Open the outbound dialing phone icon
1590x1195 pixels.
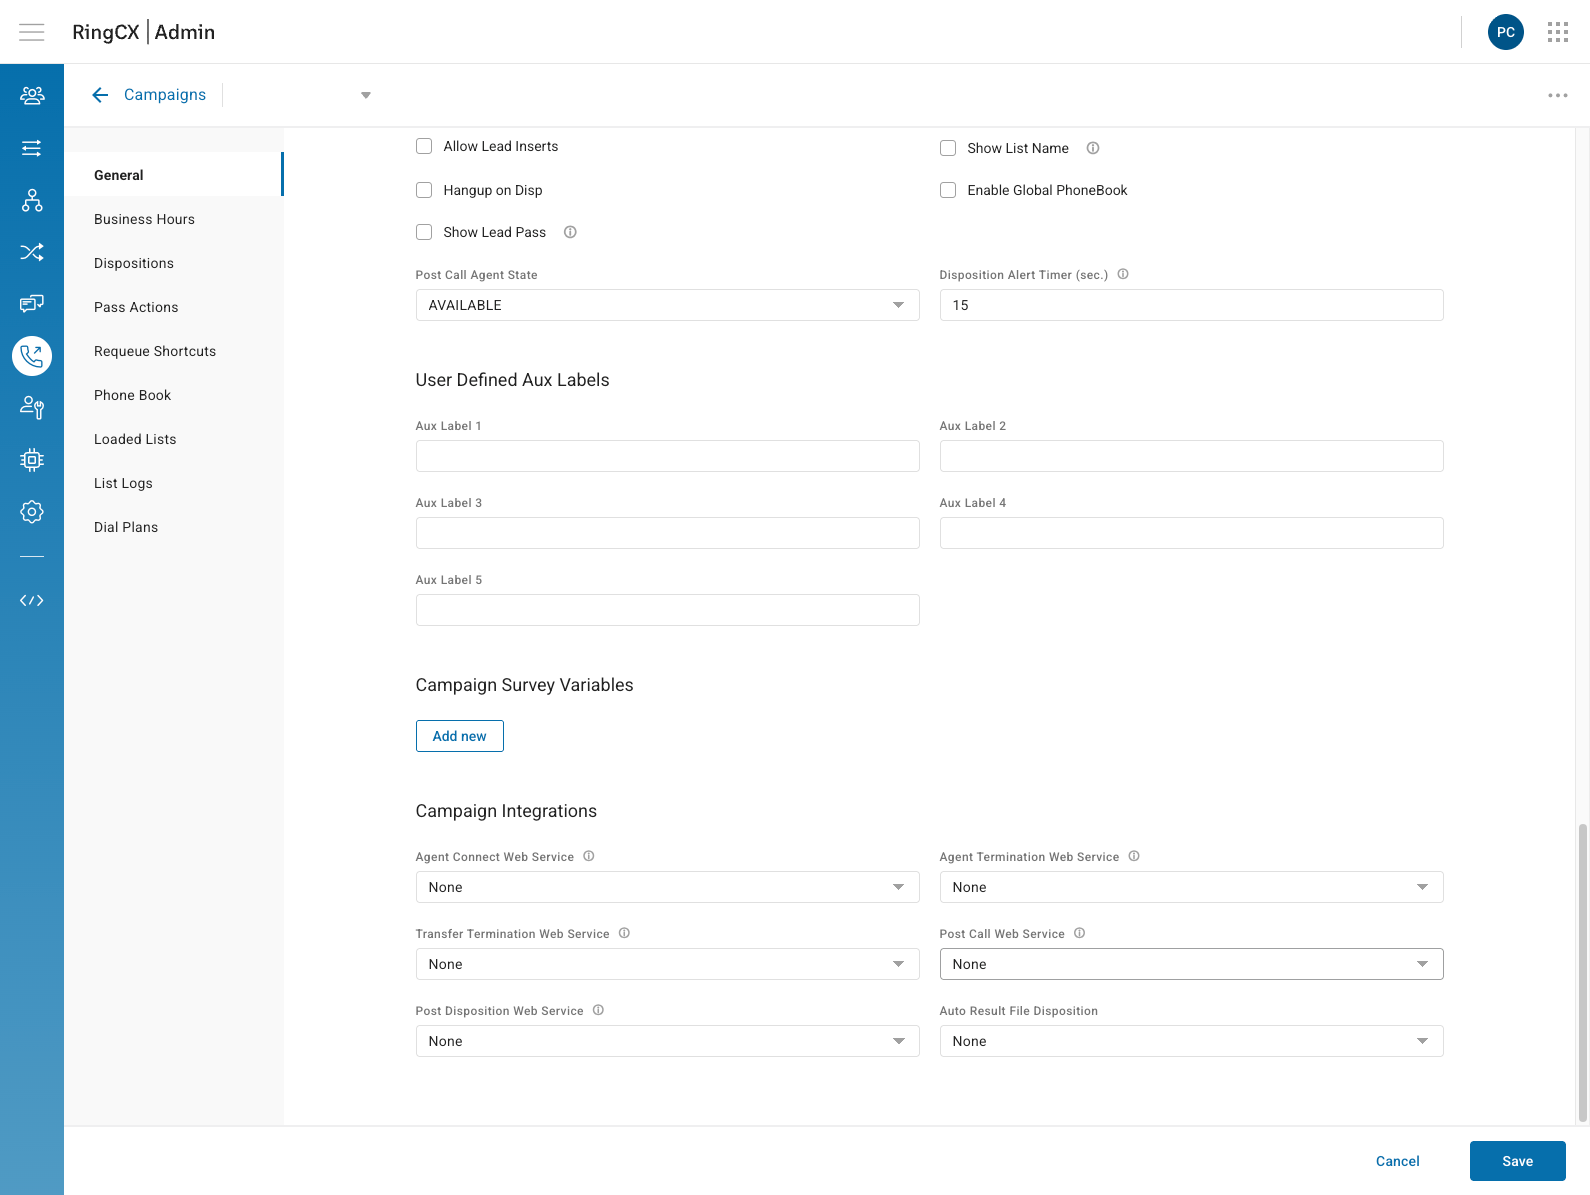[x=32, y=356]
